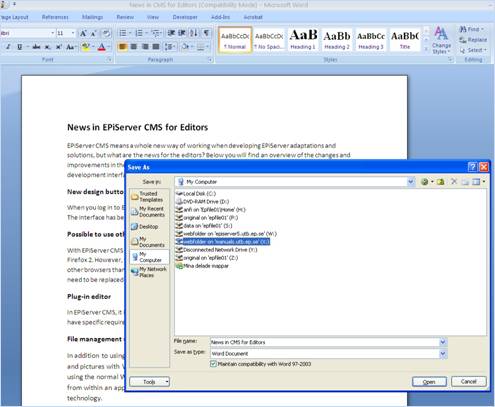The height and width of the screenshot is (407, 495).
Task: Toggle Center text alignment
Action: coord(134,47)
